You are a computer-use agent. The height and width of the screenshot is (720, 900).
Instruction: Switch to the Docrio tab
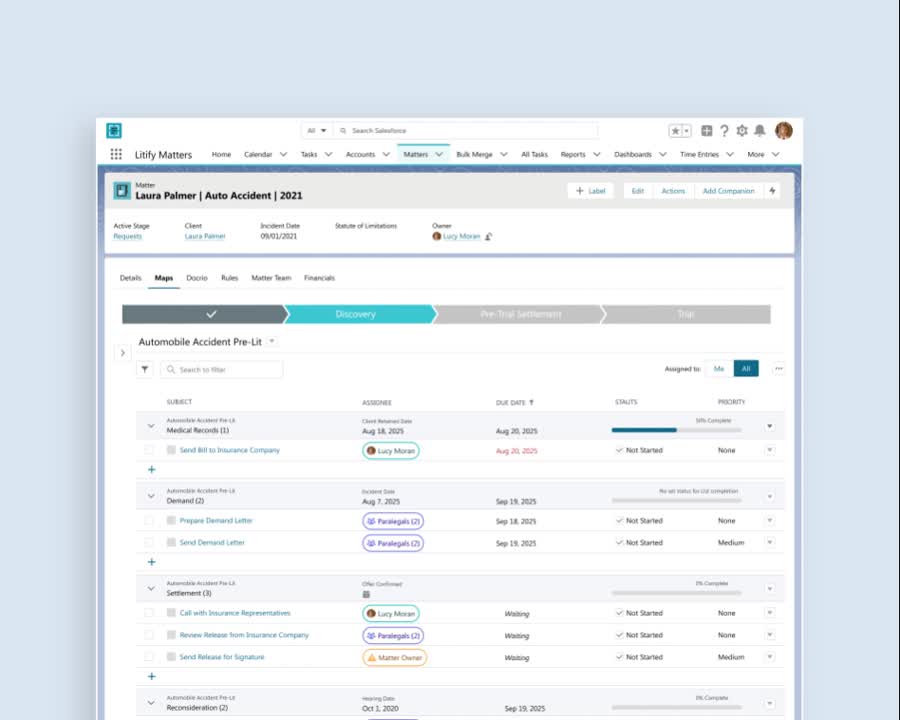tap(197, 278)
